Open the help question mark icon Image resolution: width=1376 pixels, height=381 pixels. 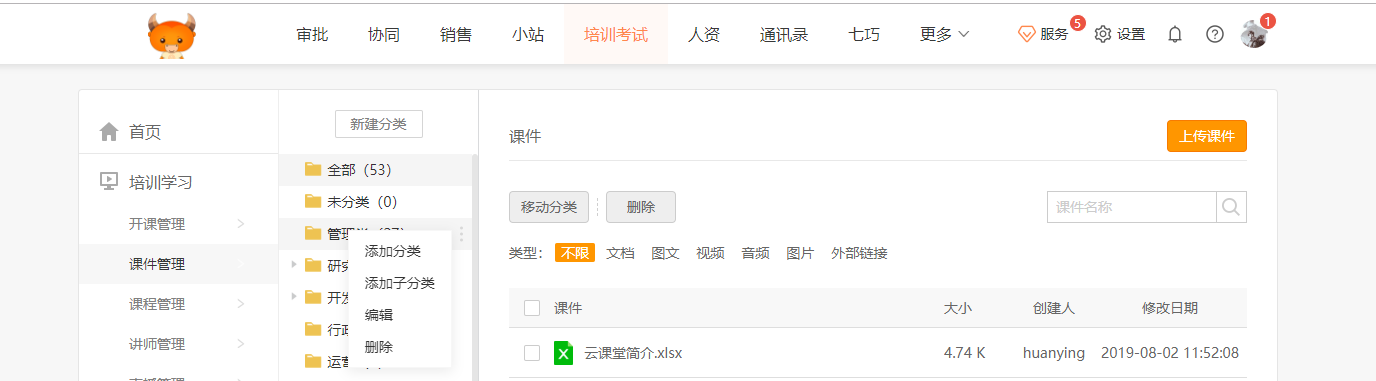(x=1215, y=34)
